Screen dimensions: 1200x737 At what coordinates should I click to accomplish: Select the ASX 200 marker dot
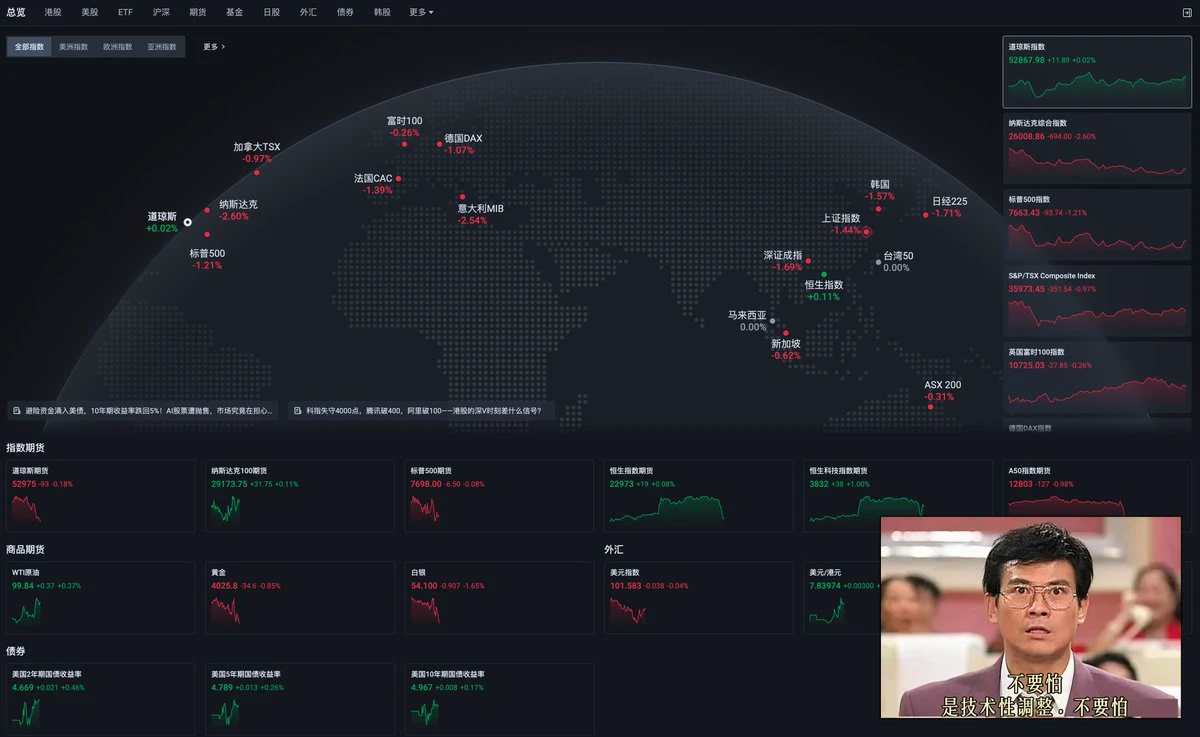[930, 406]
